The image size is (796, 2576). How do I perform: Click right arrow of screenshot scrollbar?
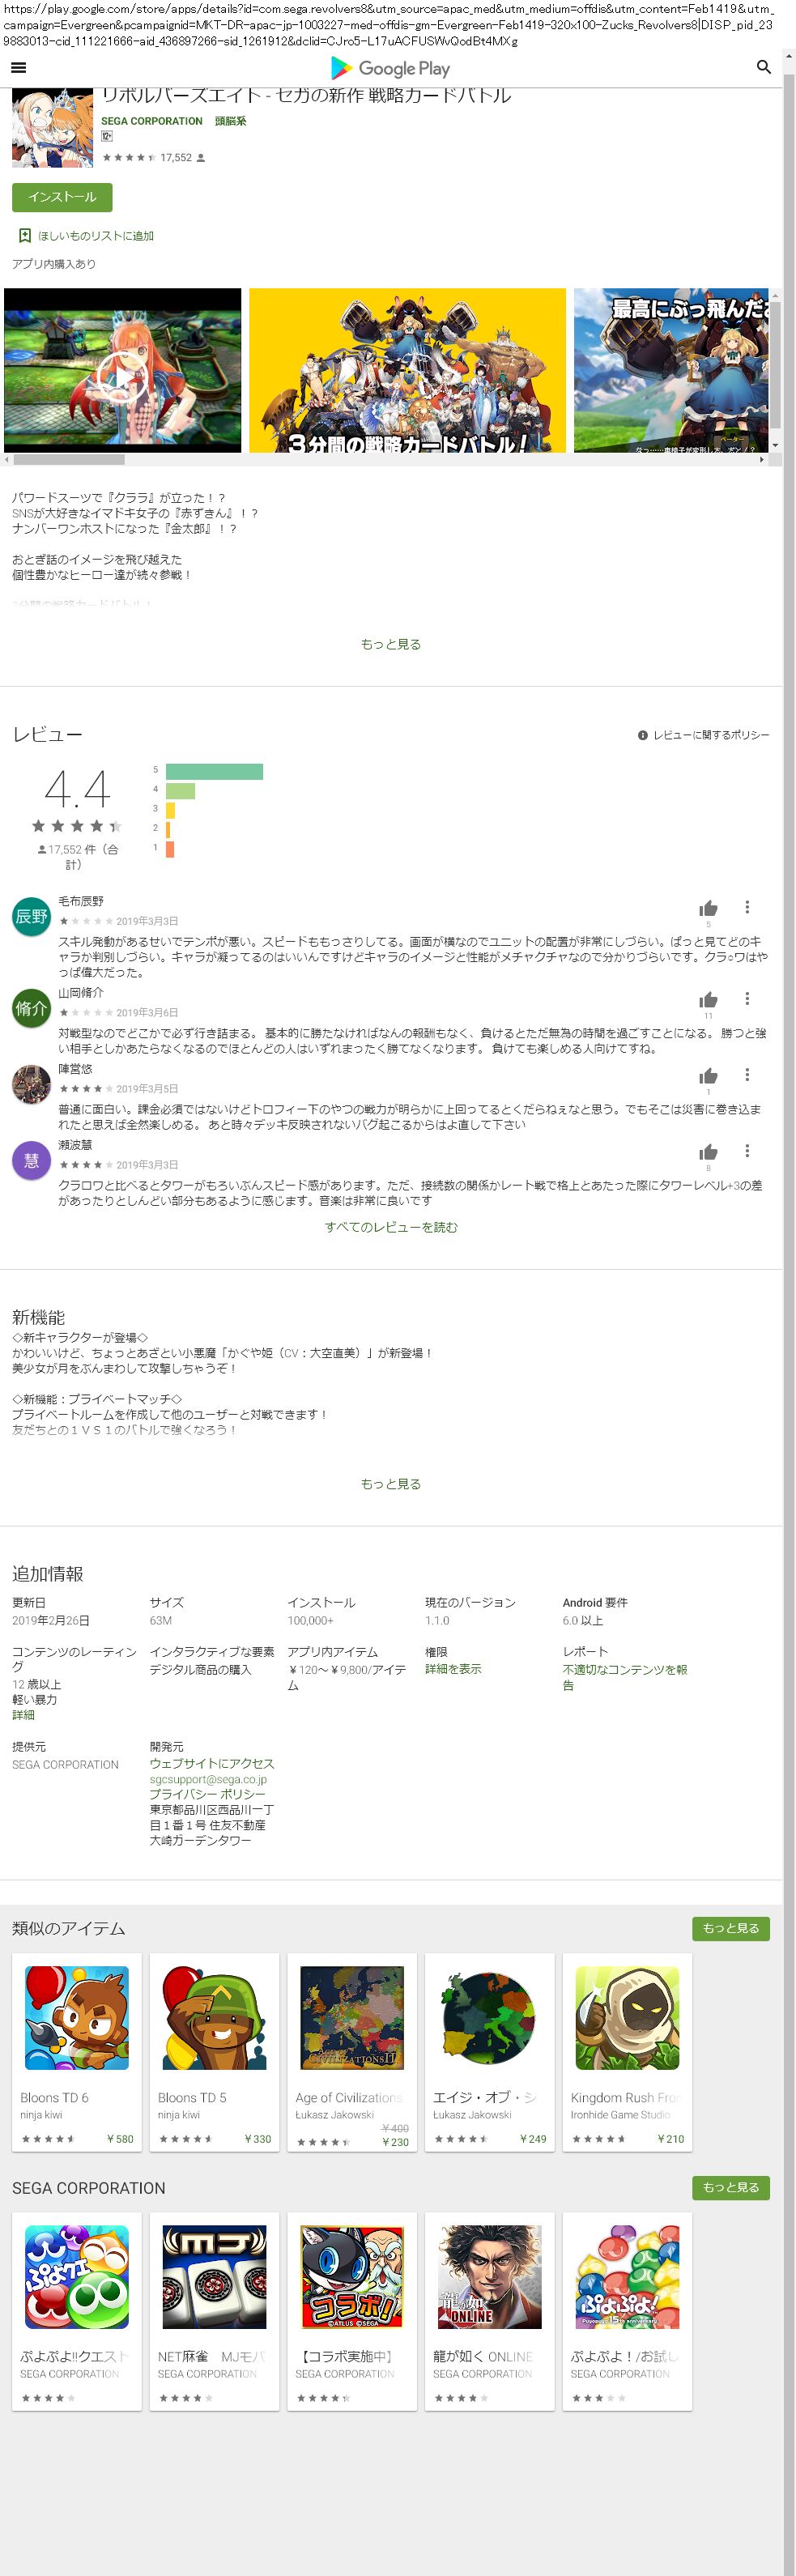point(762,460)
